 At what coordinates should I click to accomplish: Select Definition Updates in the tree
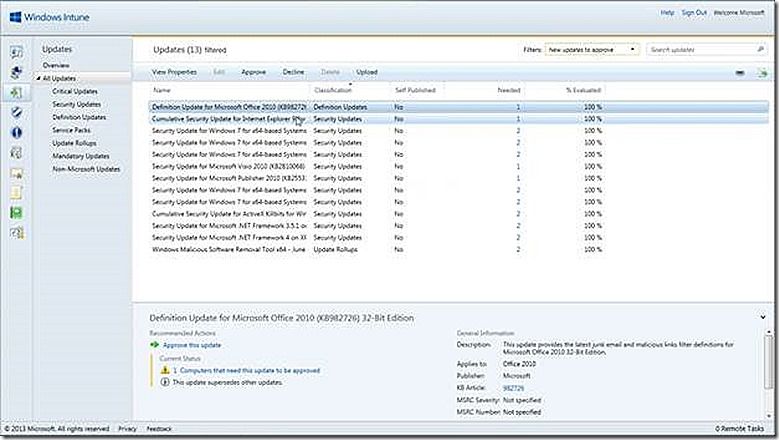point(79,117)
